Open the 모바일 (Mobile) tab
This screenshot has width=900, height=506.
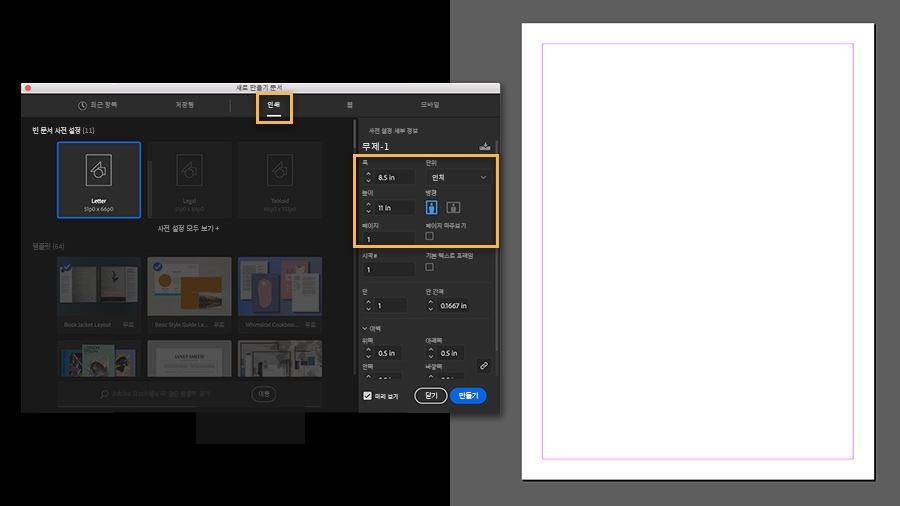pyautogui.click(x=430, y=105)
